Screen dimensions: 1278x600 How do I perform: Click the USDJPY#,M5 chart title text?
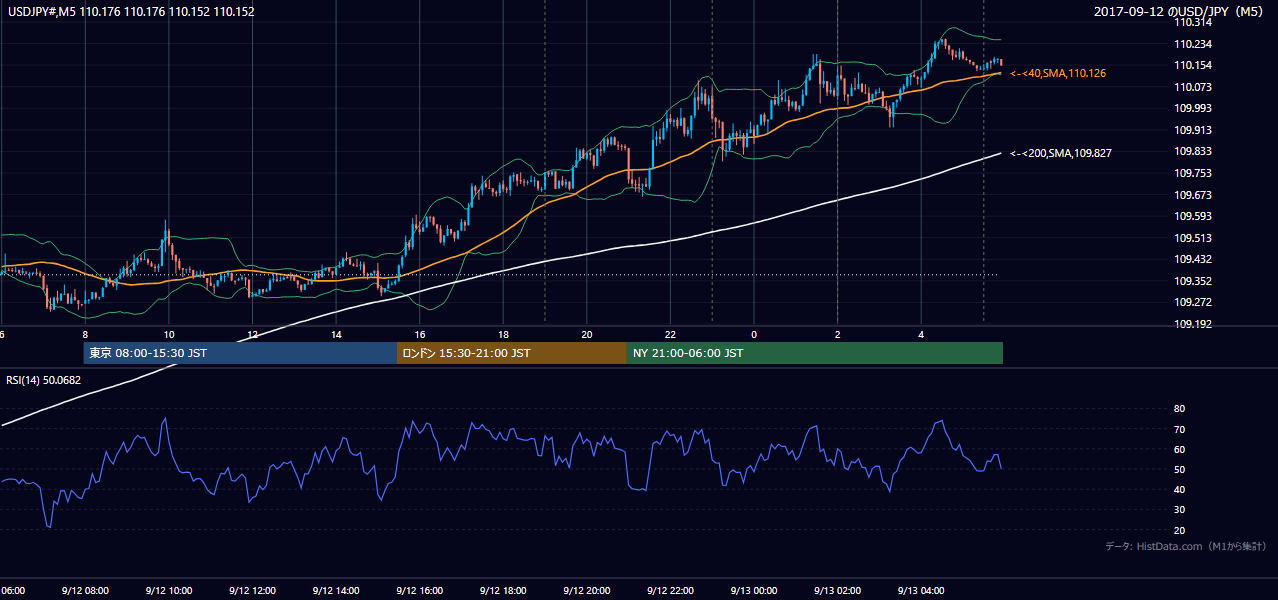(130, 12)
